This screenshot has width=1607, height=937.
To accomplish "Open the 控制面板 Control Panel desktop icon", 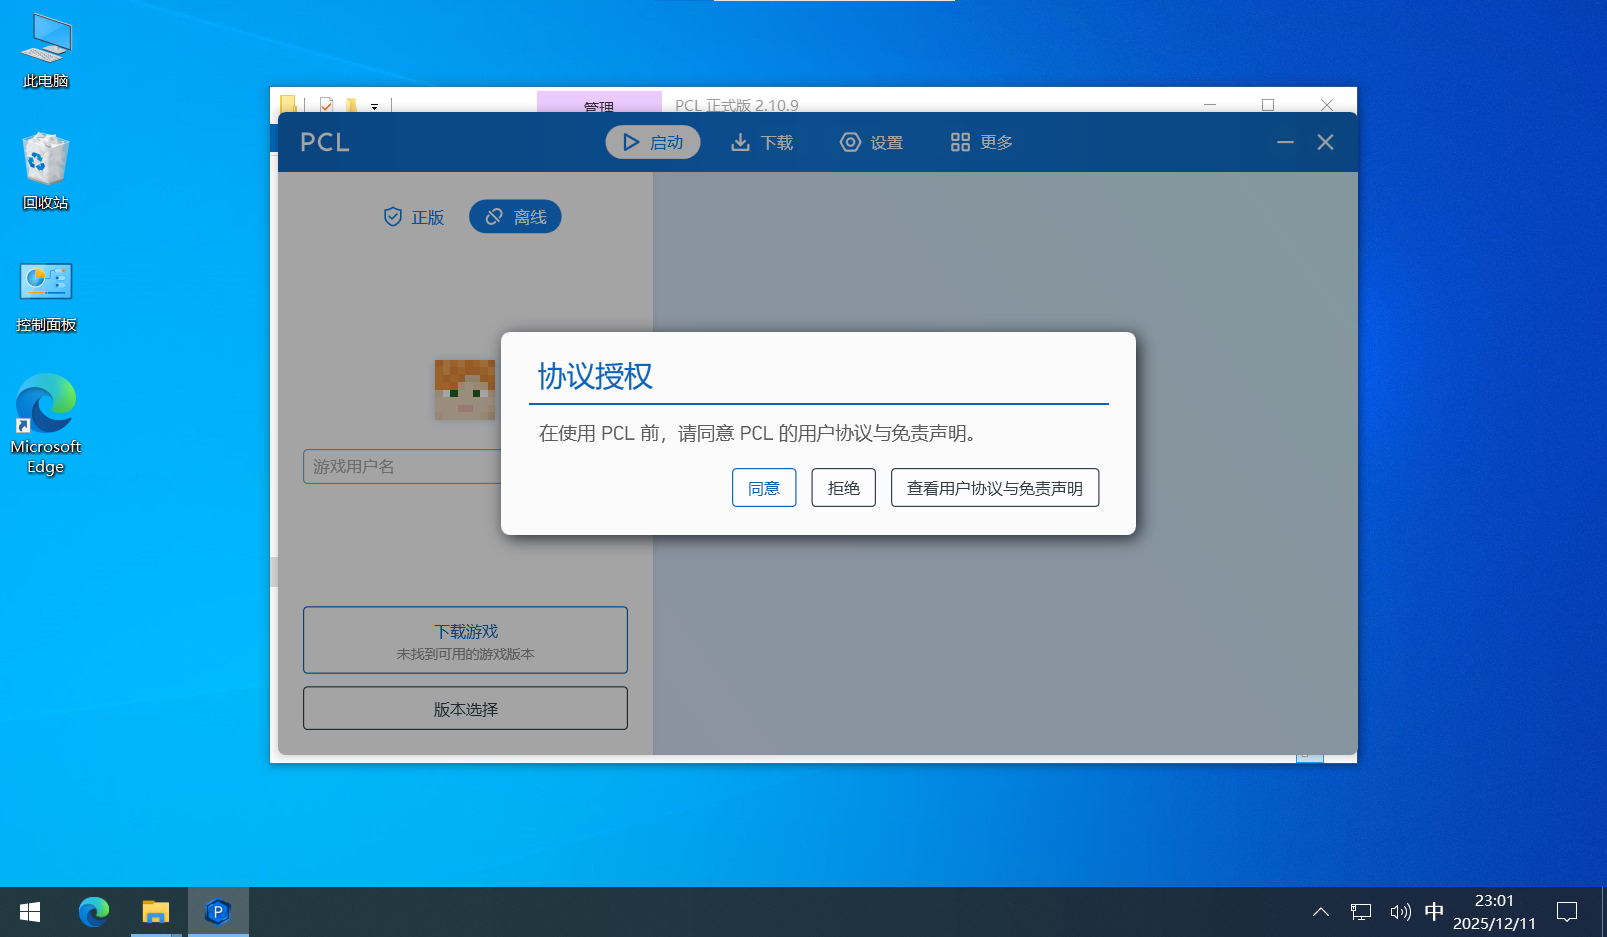I will pyautogui.click(x=46, y=295).
